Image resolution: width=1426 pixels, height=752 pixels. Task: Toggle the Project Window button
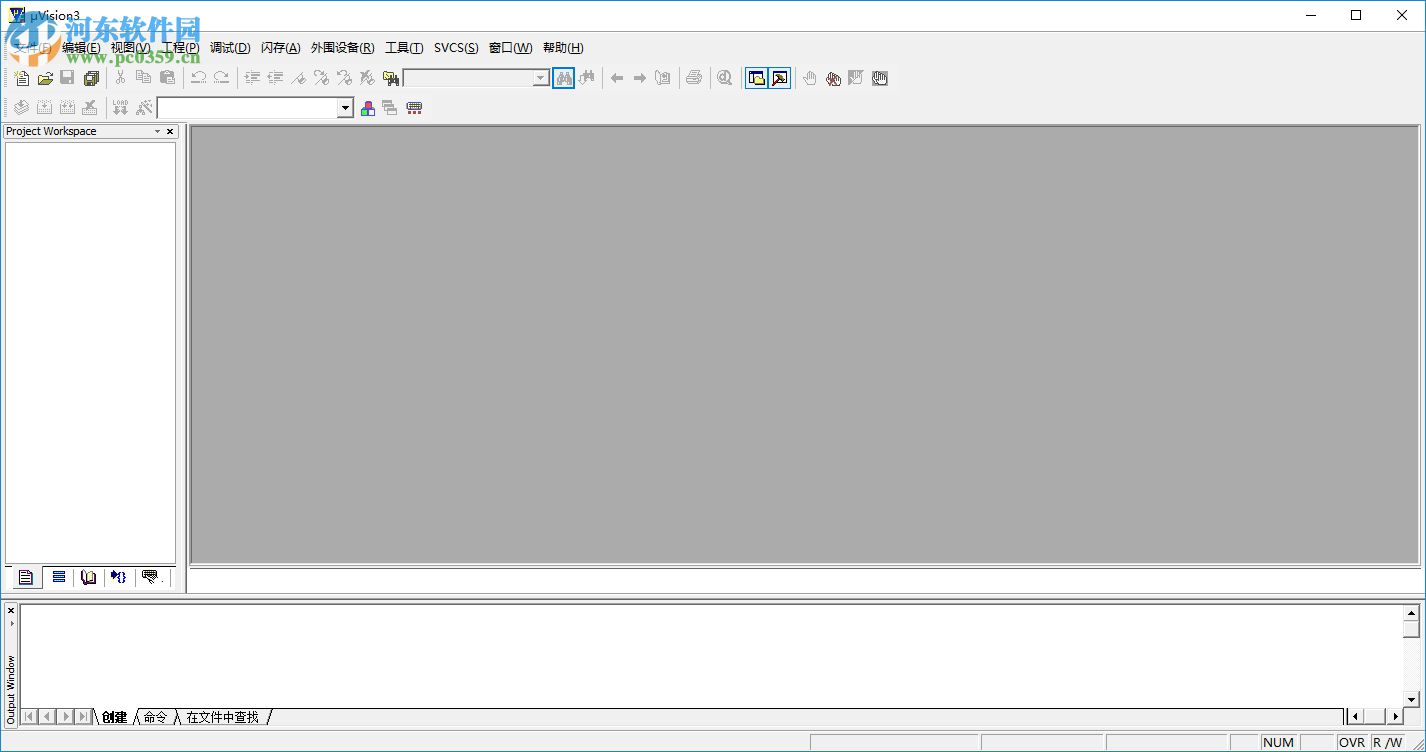pyautogui.click(x=756, y=78)
